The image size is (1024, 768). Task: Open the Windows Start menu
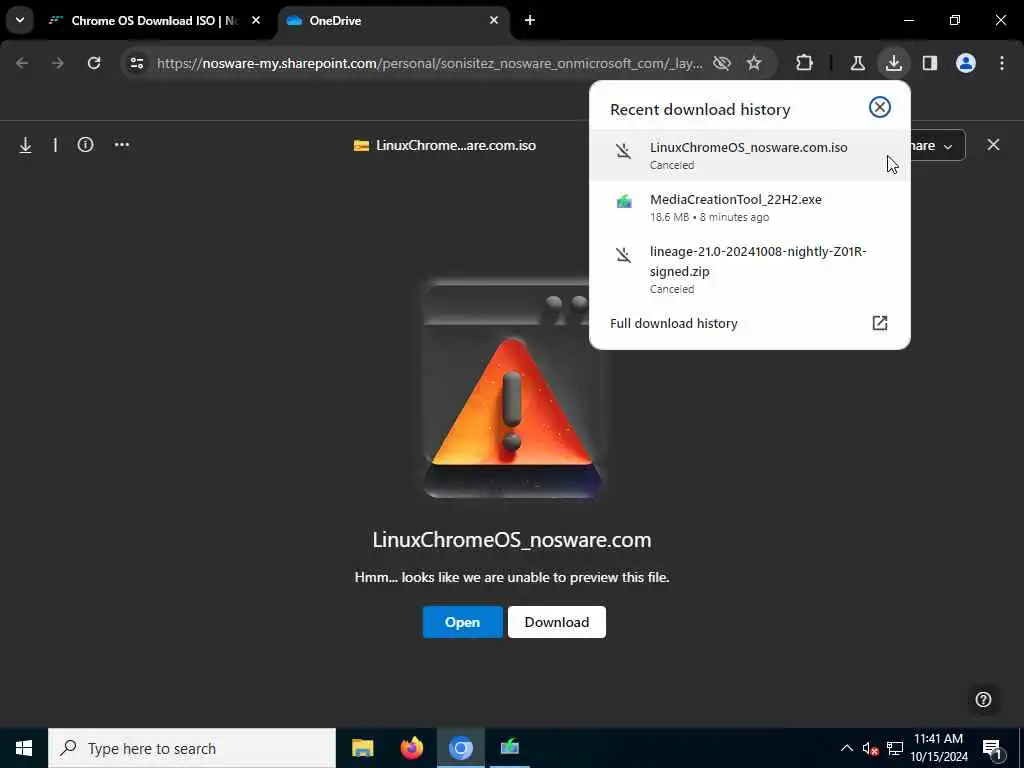[24, 748]
